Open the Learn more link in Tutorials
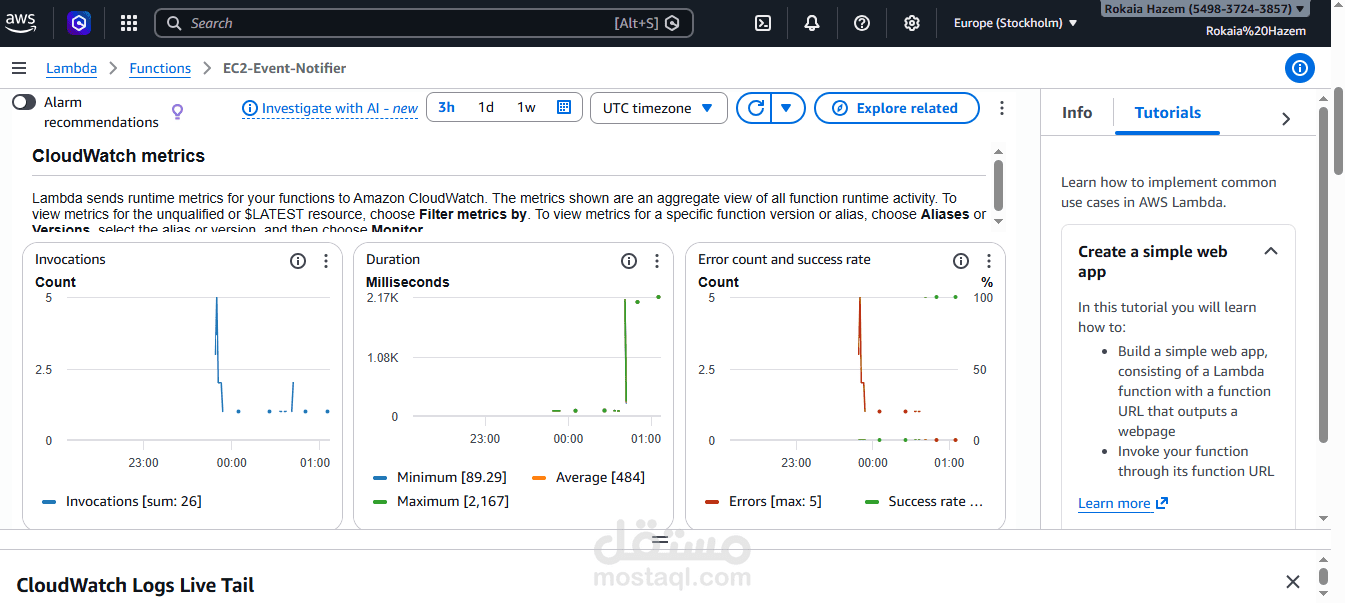The width and height of the screenshot is (1345, 603). 1115,502
